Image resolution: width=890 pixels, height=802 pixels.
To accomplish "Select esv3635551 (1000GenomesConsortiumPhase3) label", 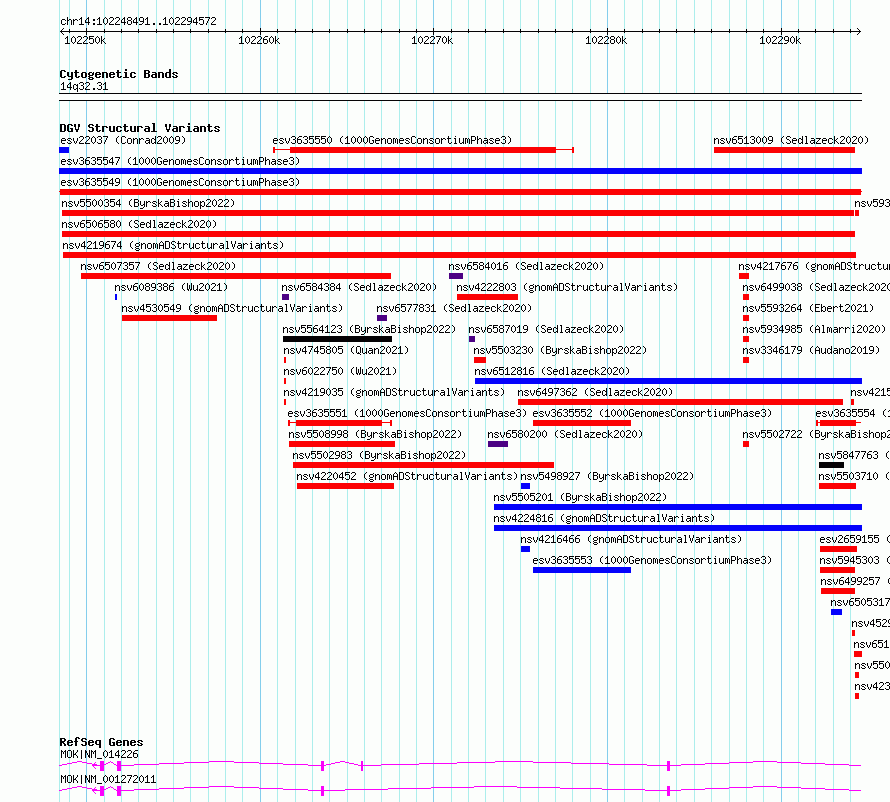I will [407, 413].
